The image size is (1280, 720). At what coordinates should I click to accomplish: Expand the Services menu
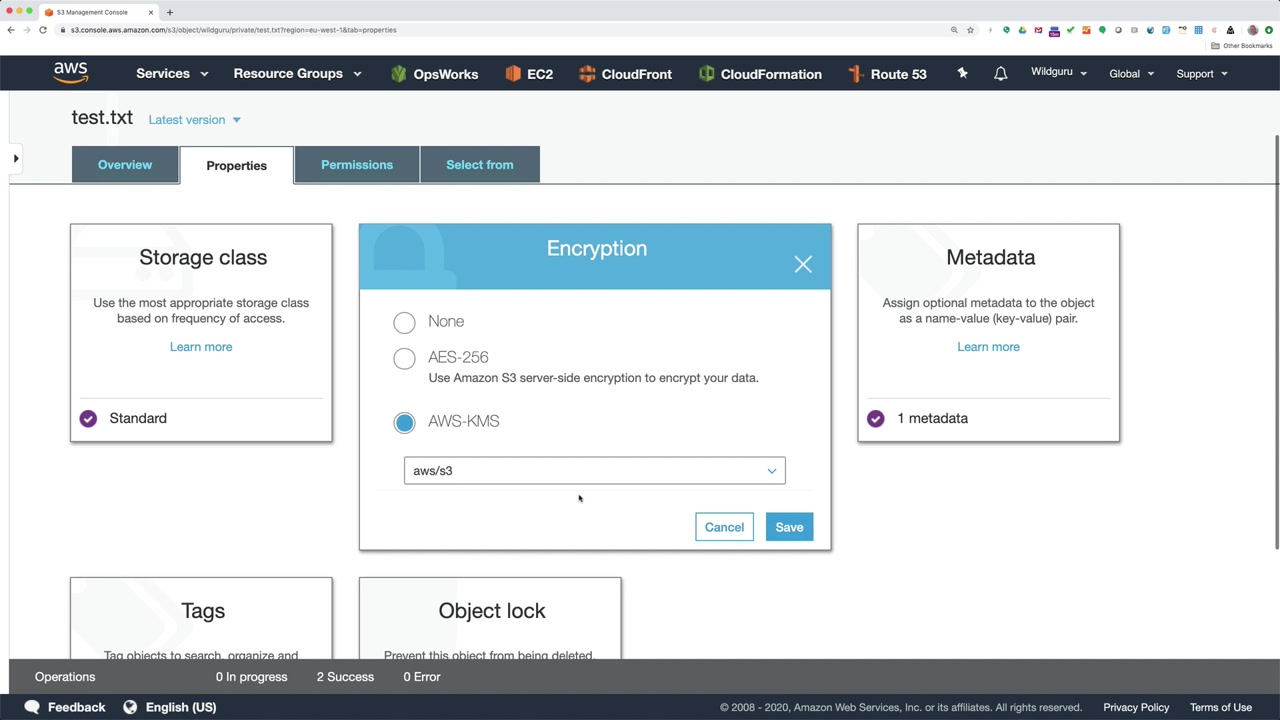[x=172, y=74]
